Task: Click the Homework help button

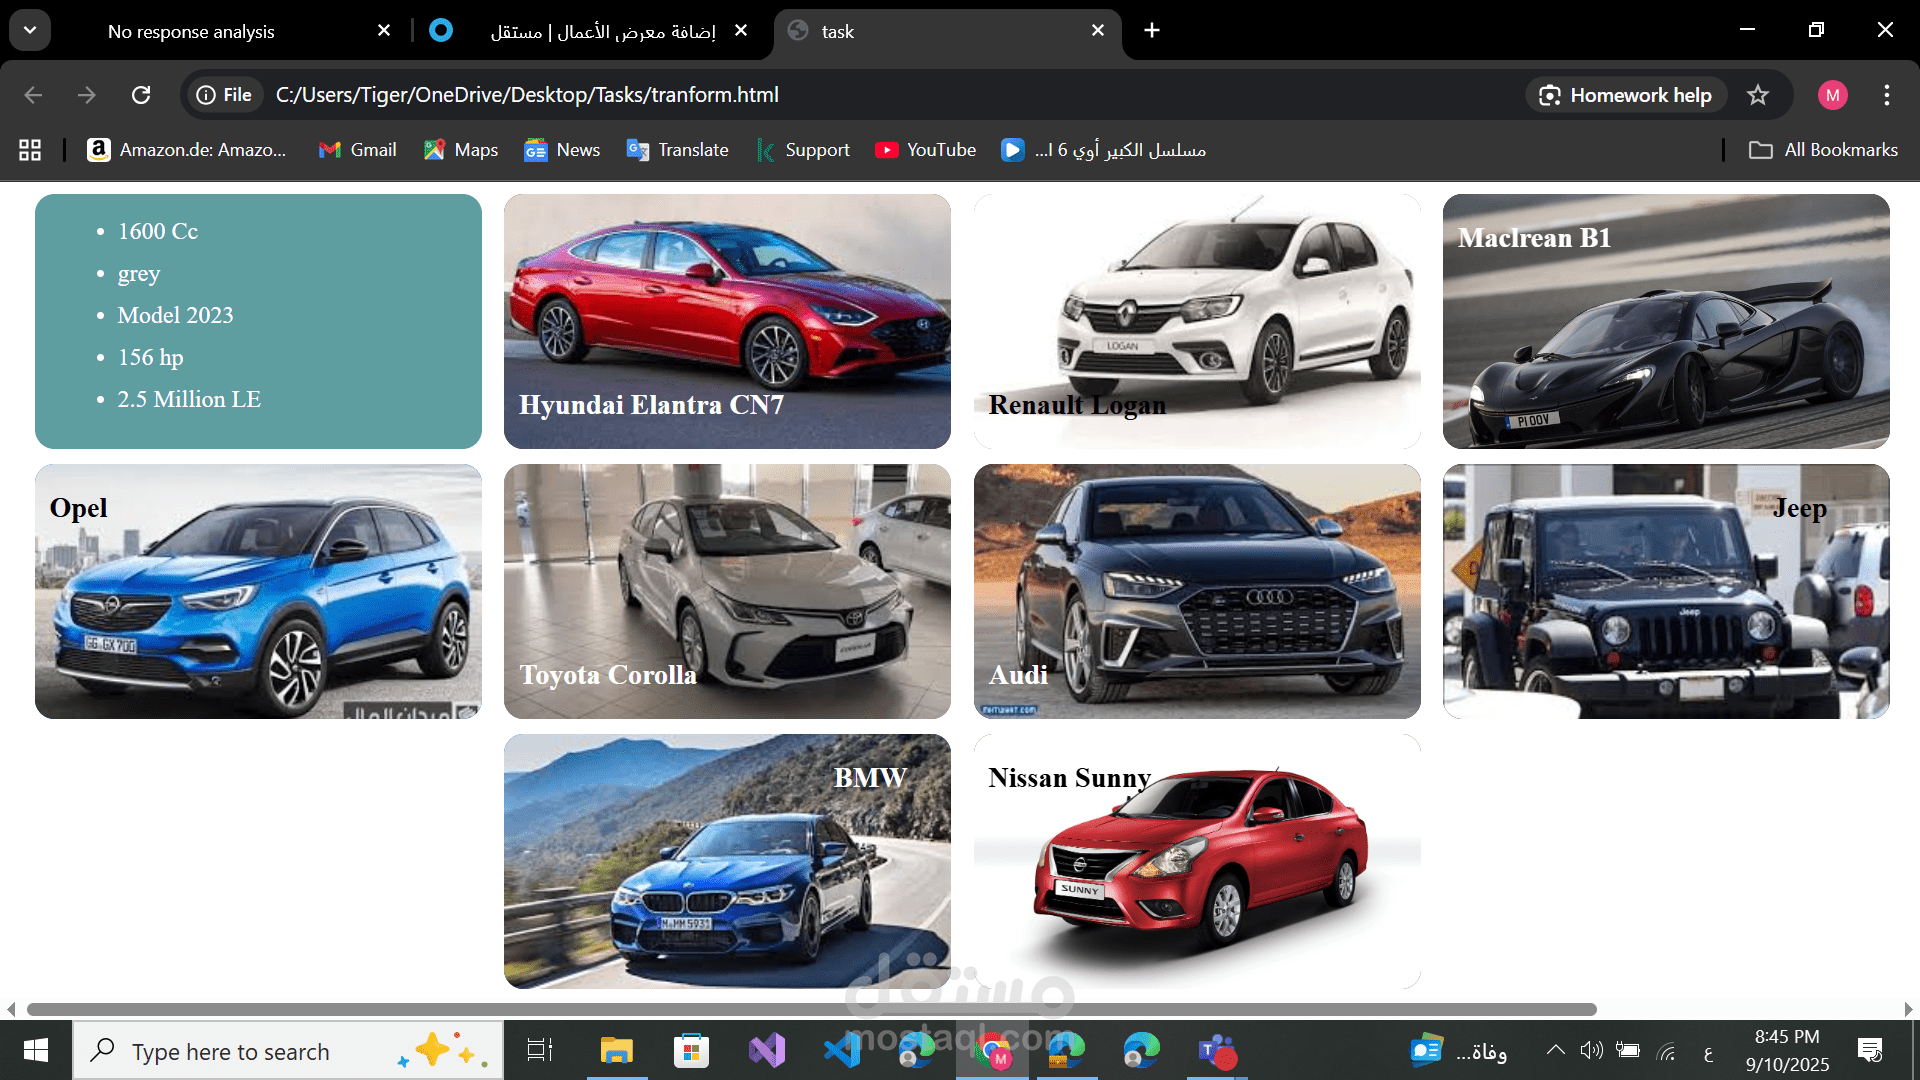Action: click(1627, 95)
